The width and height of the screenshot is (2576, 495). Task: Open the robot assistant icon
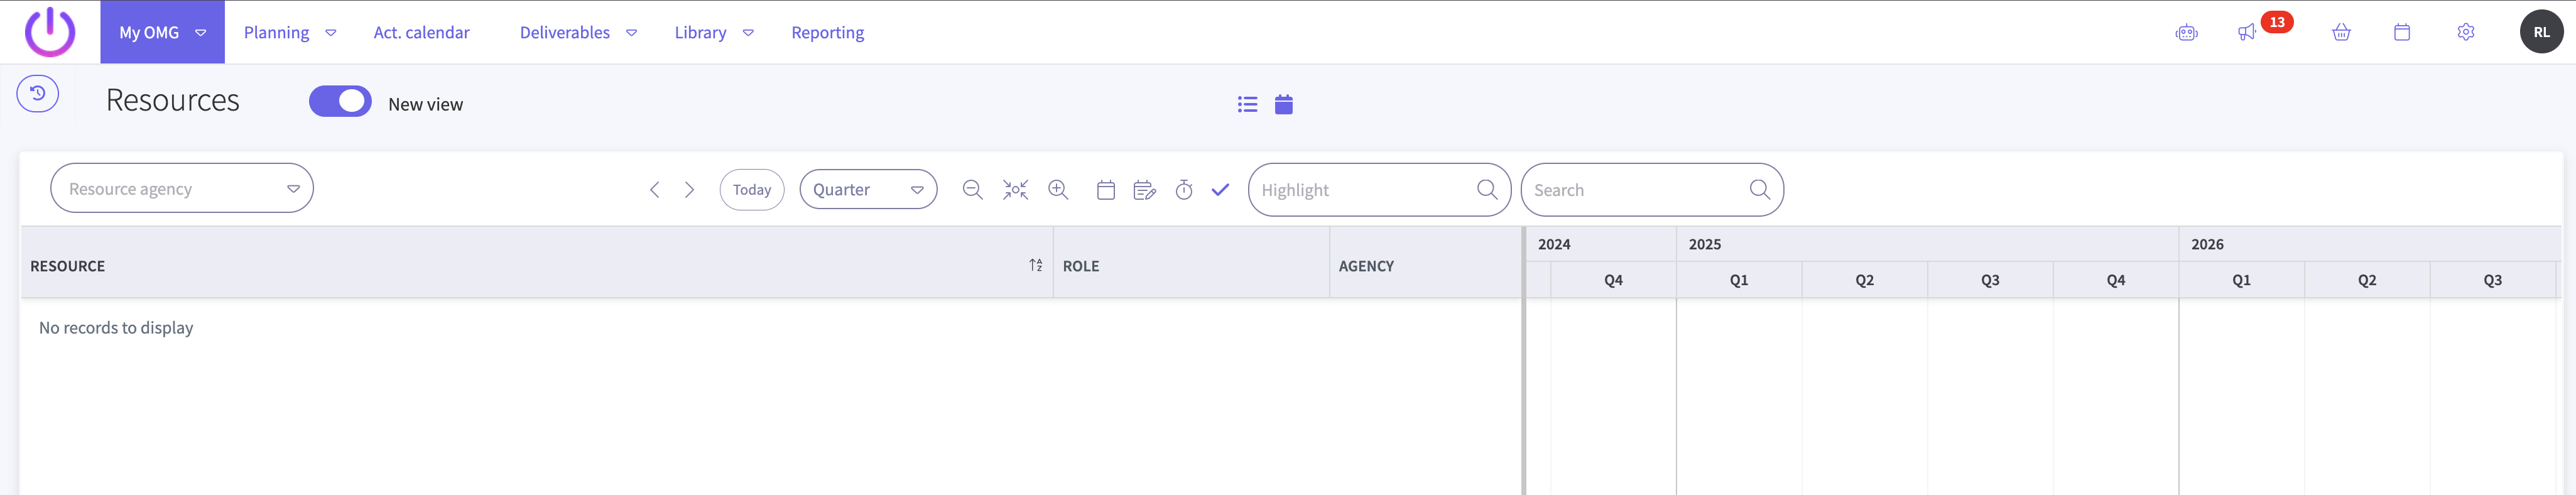2186,33
